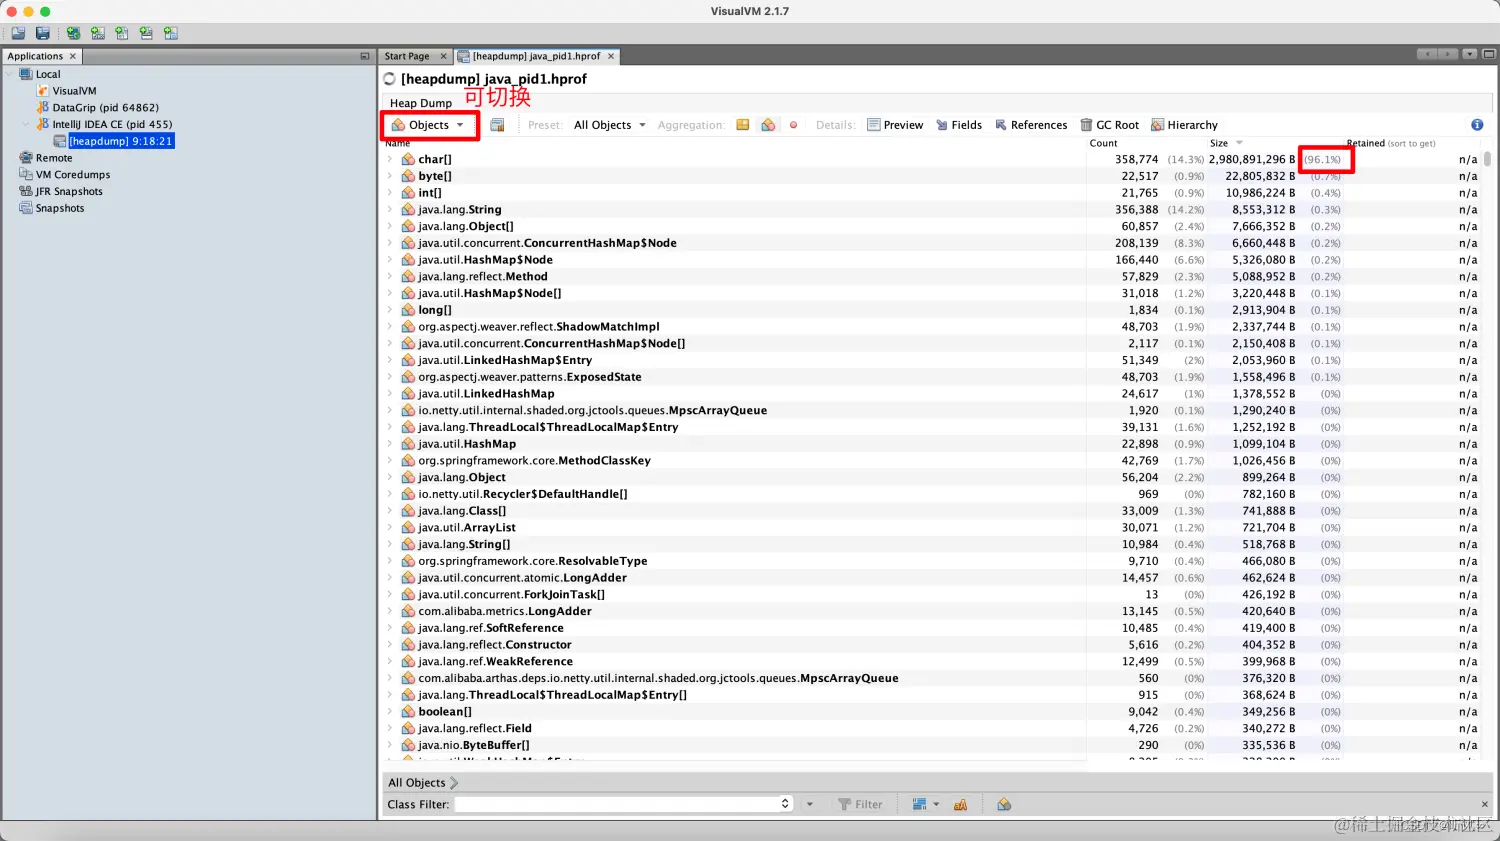Select Snapshots node in Applications tree
The width and height of the screenshot is (1500, 841).
52,208
